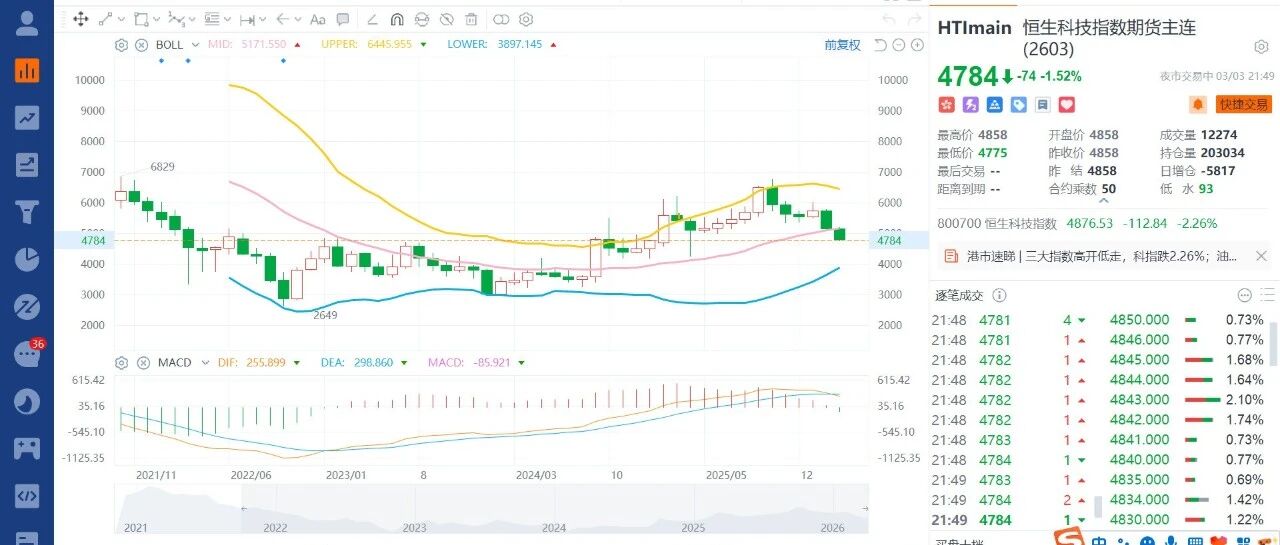The height and width of the screenshot is (545, 1280).
Task: Open the comment bubble annotation tool
Action: (x=344, y=19)
